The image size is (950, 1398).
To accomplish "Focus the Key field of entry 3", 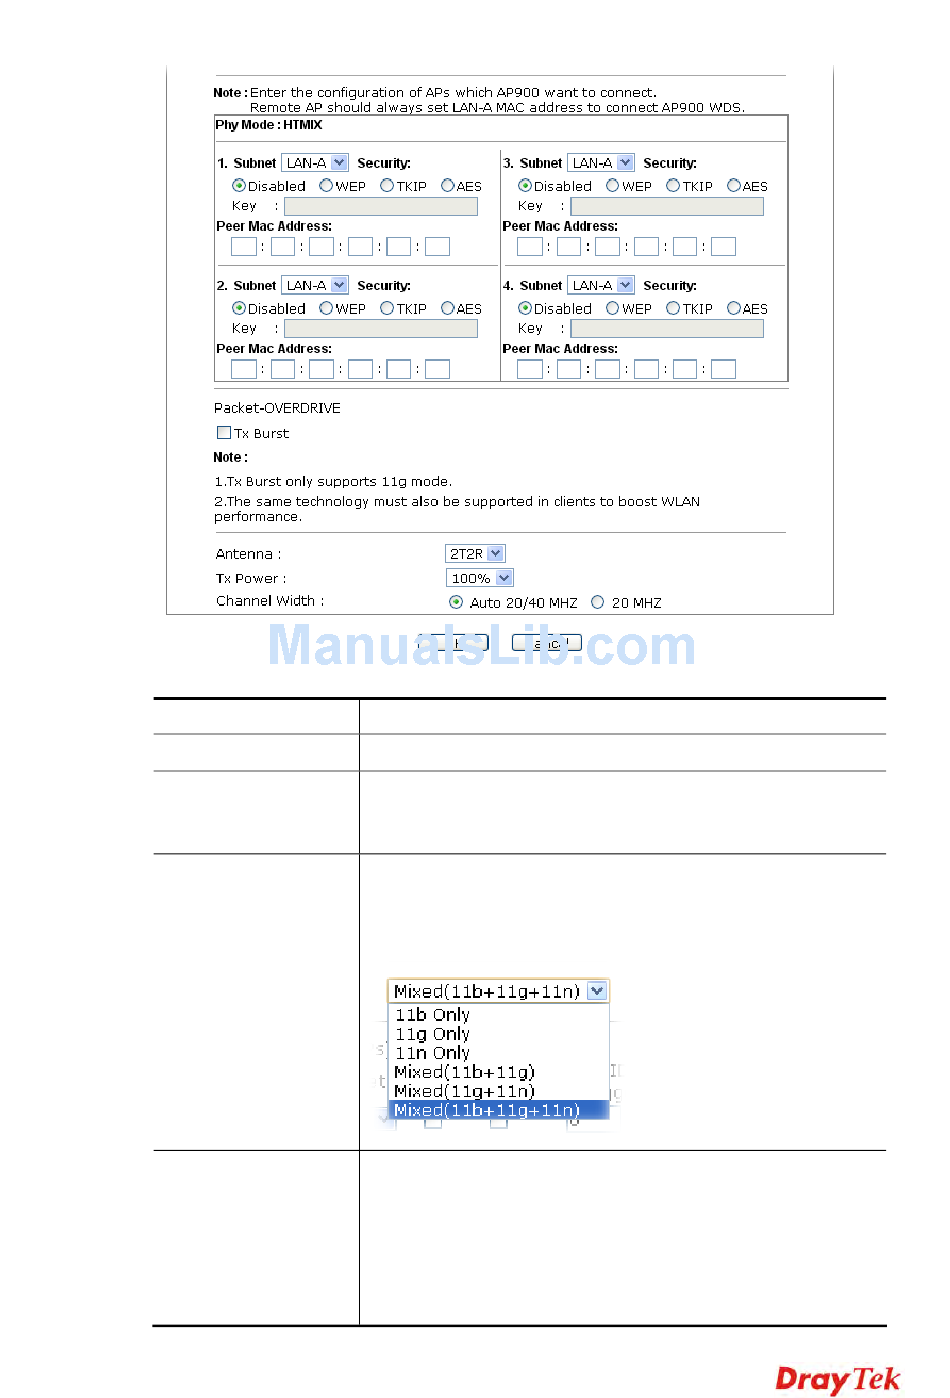I will click(x=667, y=206).
